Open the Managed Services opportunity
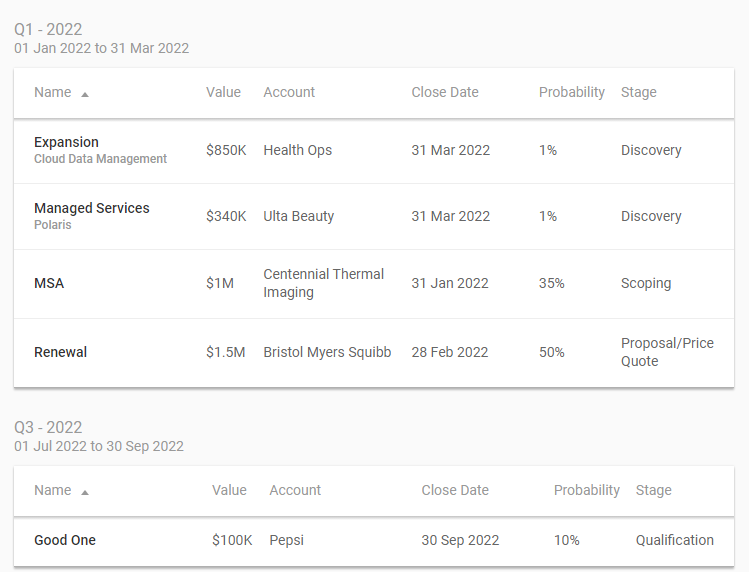Image resolution: width=749 pixels, height=572 pixels. pyautogui.click(x=91, y=208)
